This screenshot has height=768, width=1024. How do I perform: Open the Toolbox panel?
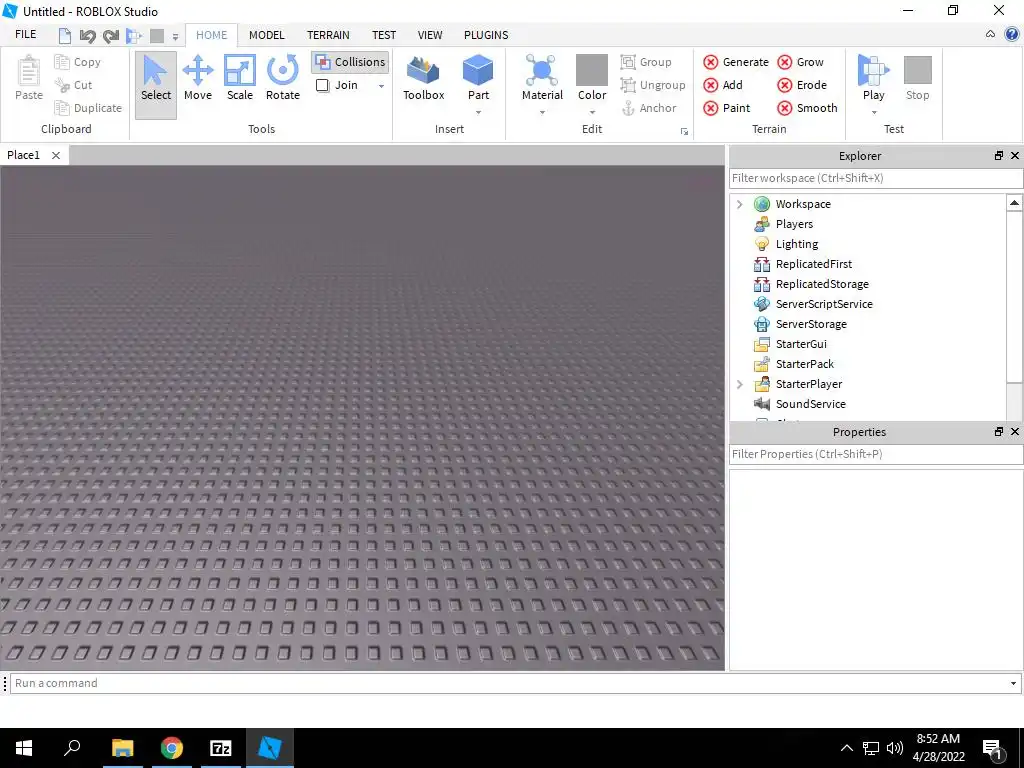(x=423, y=78)
